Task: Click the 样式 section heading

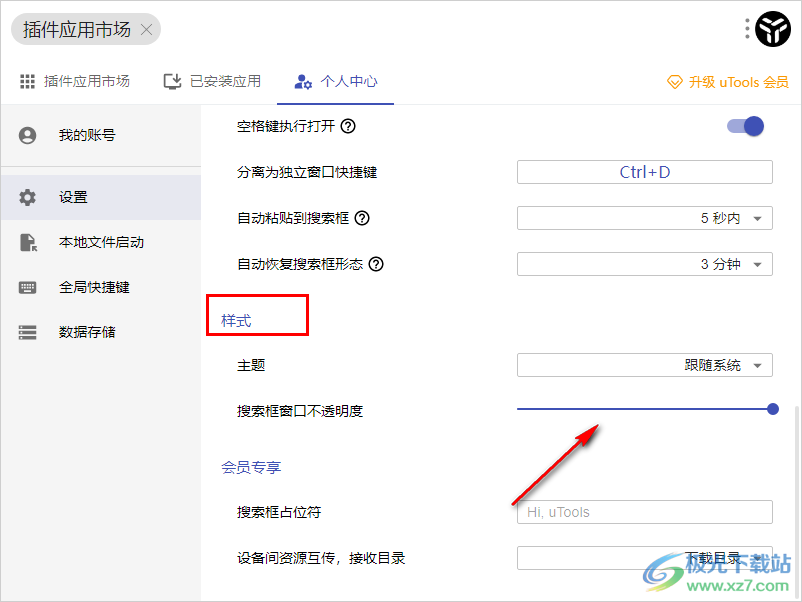Action: coord(236,321)
